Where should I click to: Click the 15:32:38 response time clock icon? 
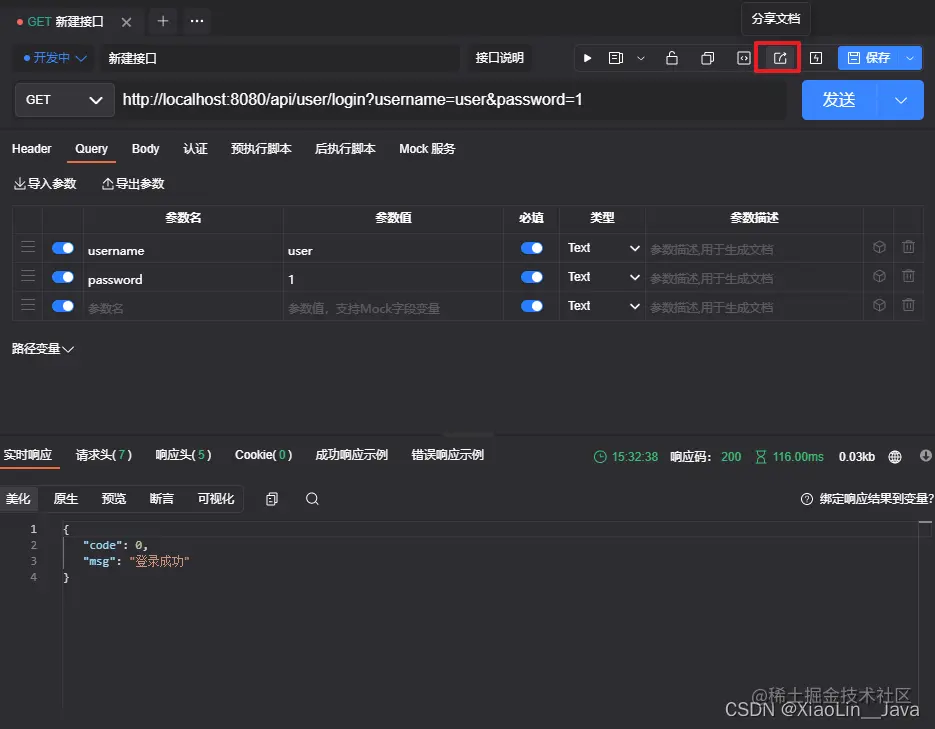click(600, 457)
